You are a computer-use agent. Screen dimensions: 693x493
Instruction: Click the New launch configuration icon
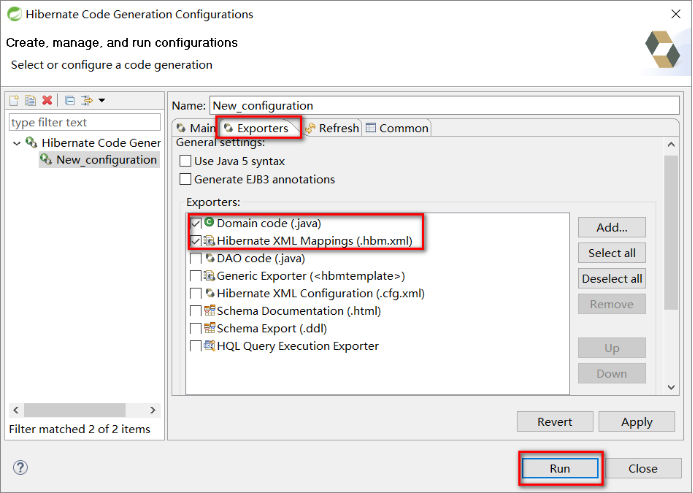[x=14, y=100]
